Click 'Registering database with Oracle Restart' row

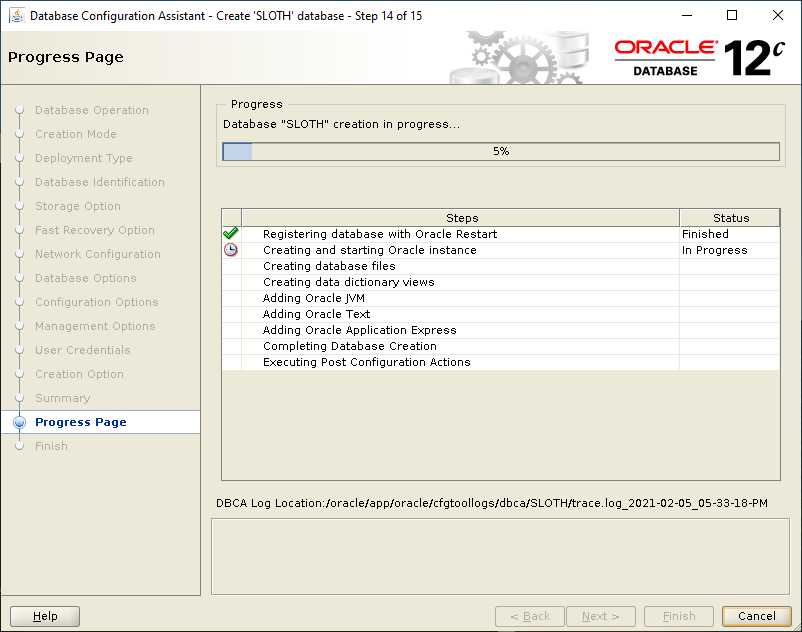501,234
